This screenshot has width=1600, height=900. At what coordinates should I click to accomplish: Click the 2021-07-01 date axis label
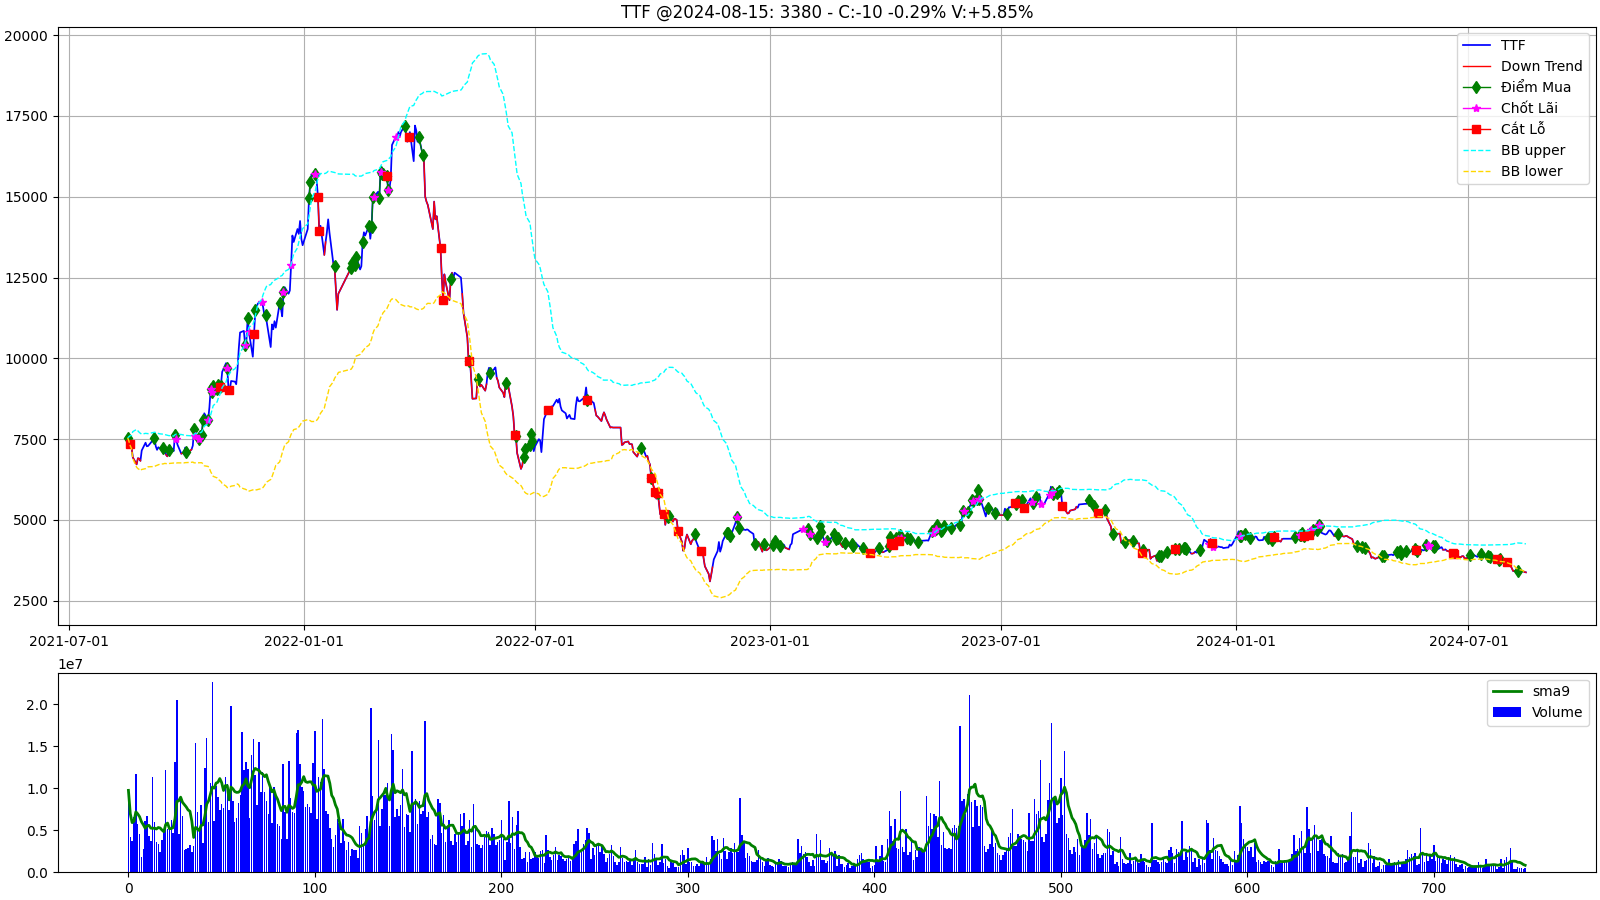coord(69,641)
